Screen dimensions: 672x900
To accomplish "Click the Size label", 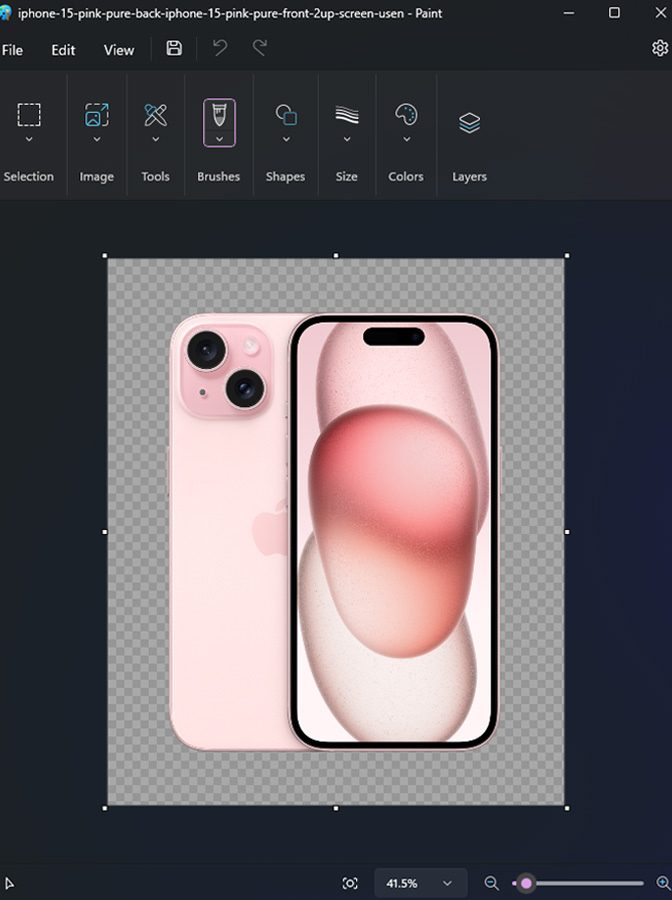I will (347, 176).
